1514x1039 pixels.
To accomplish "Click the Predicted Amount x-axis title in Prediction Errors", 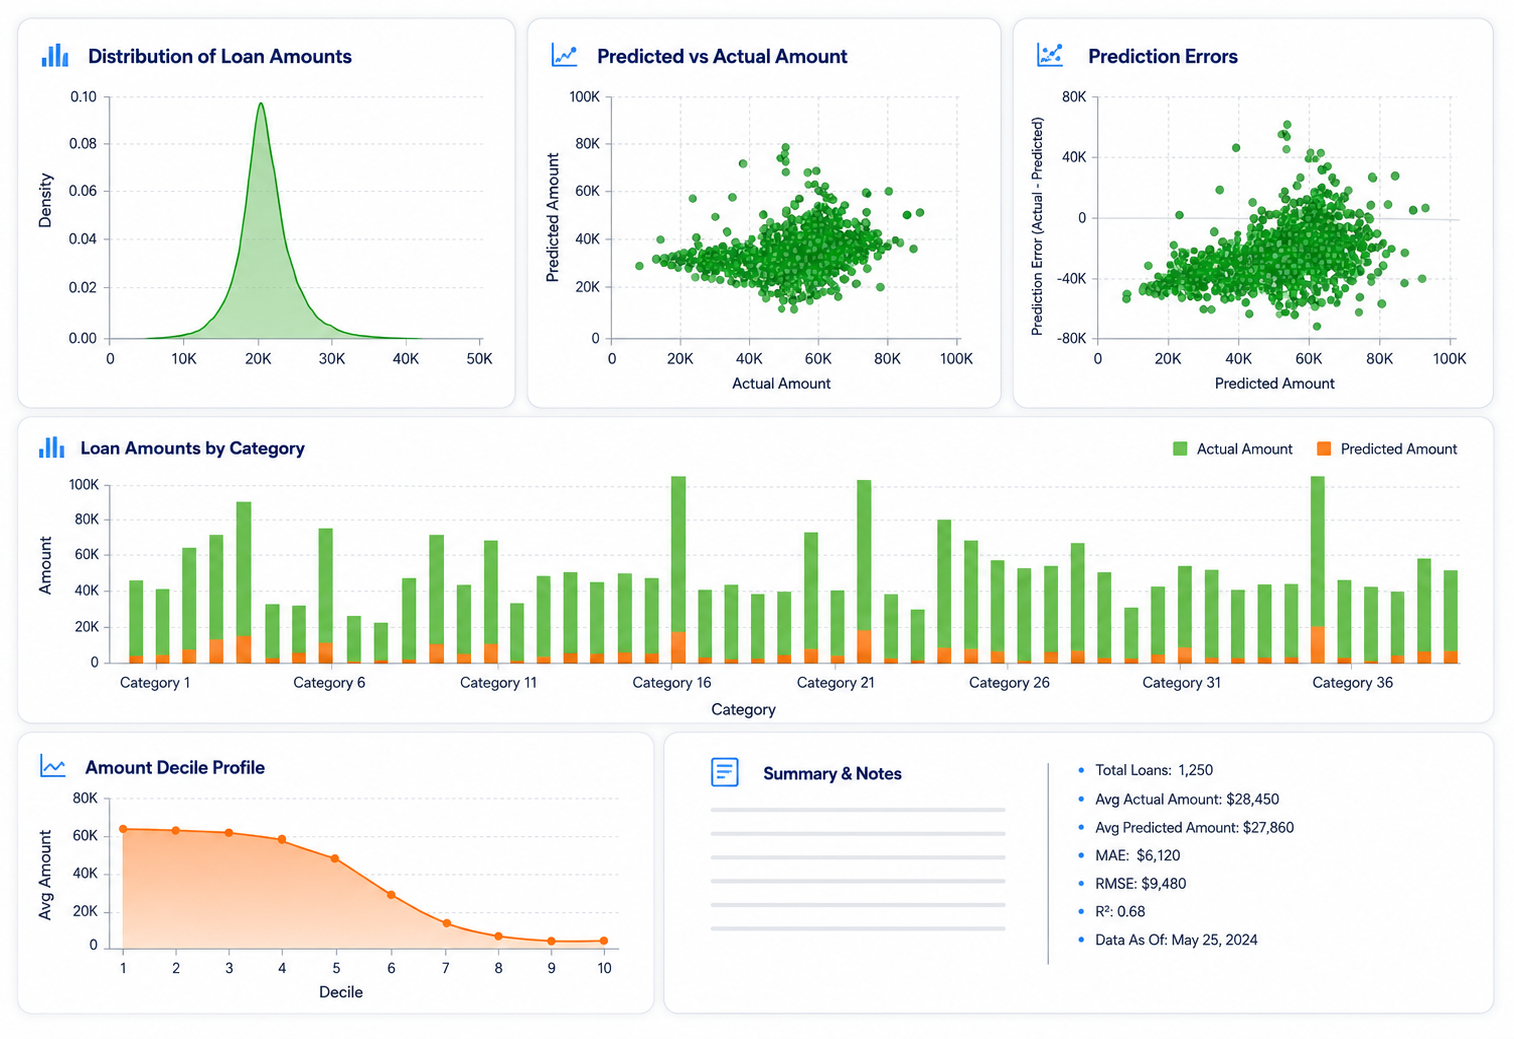I will 1274,384.
